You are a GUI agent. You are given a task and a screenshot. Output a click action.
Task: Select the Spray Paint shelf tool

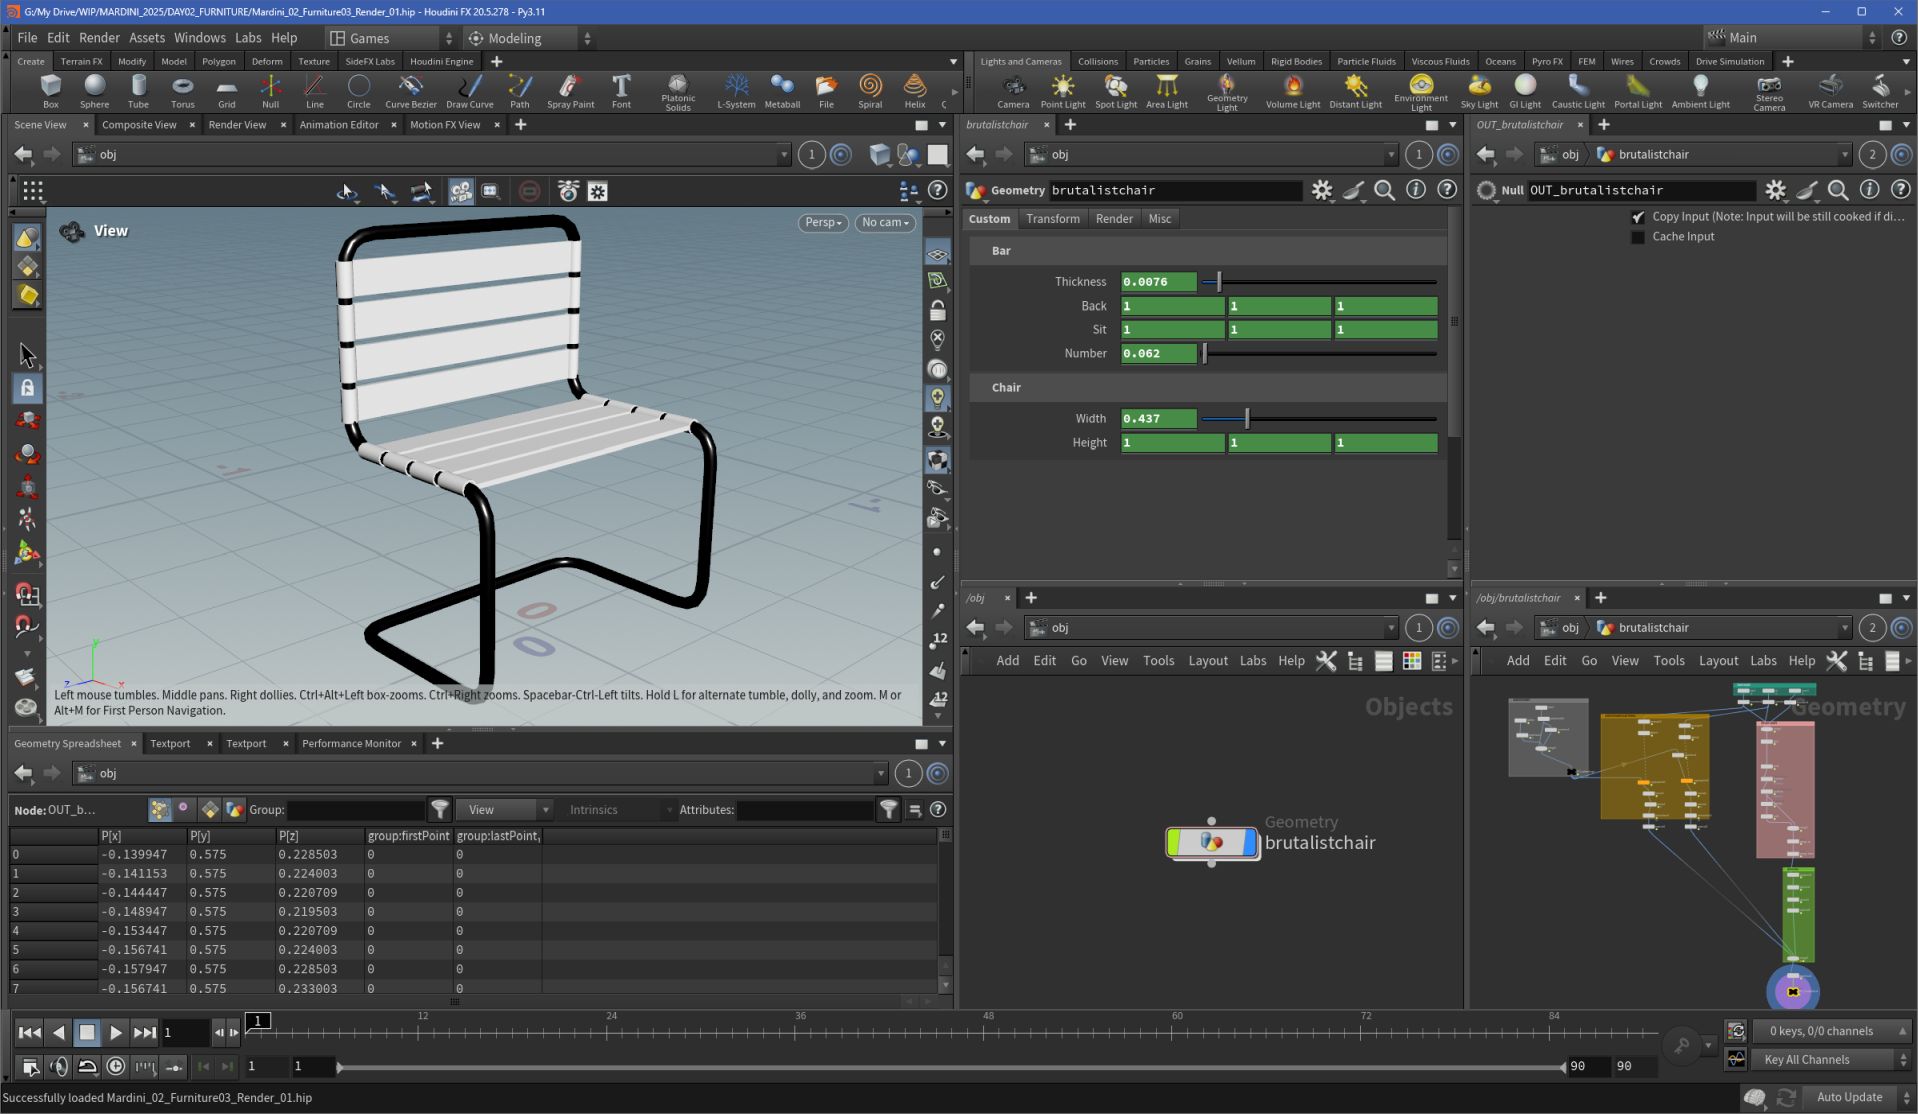pos(570,90)
